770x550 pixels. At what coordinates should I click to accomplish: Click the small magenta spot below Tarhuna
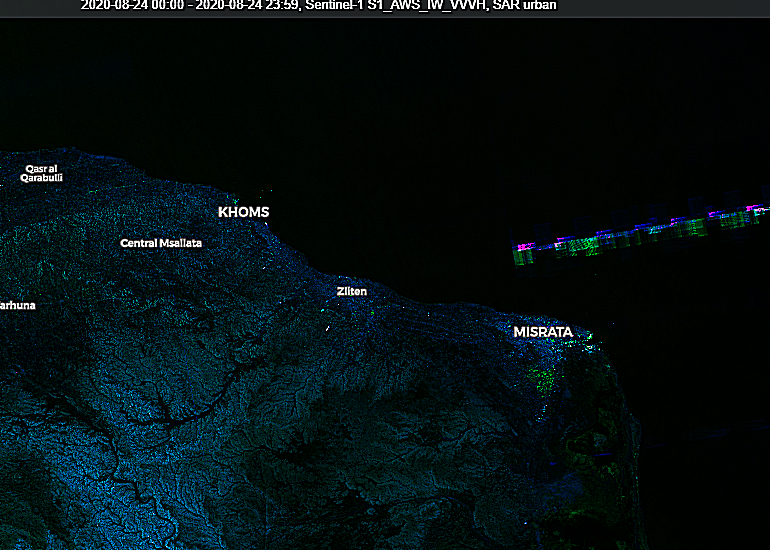point(18,371)
